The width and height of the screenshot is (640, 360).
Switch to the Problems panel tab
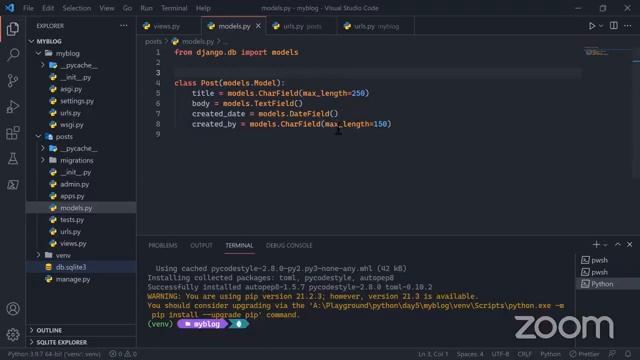[x=163, y=245]
